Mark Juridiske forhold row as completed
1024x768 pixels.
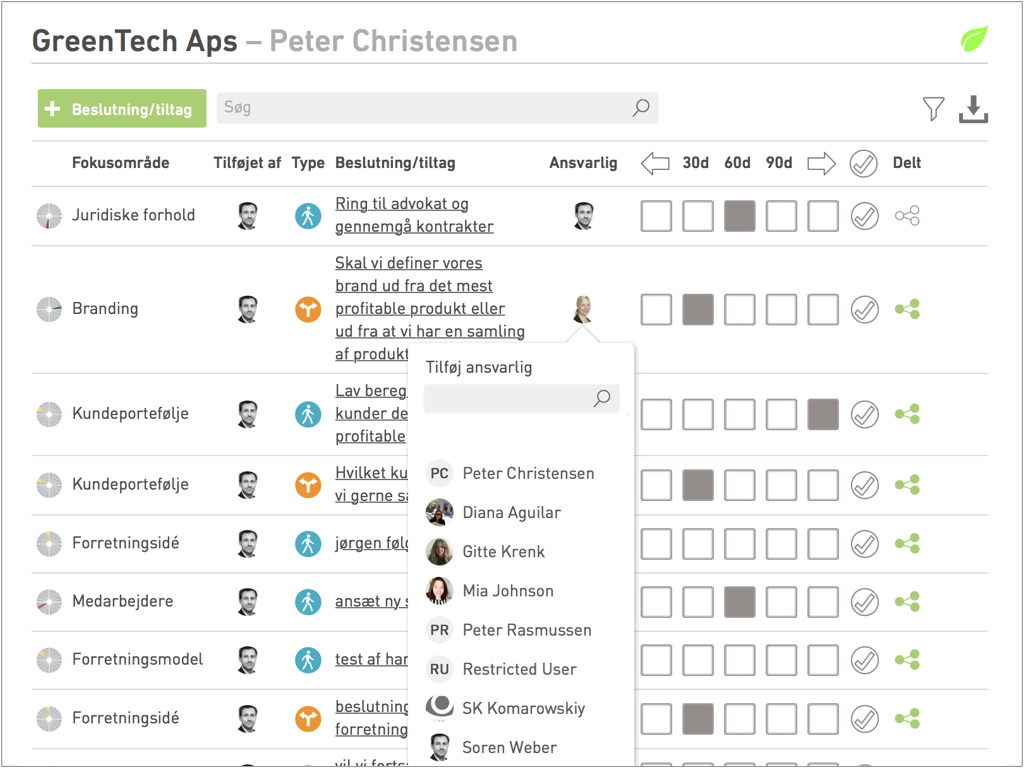coord(864,216)
